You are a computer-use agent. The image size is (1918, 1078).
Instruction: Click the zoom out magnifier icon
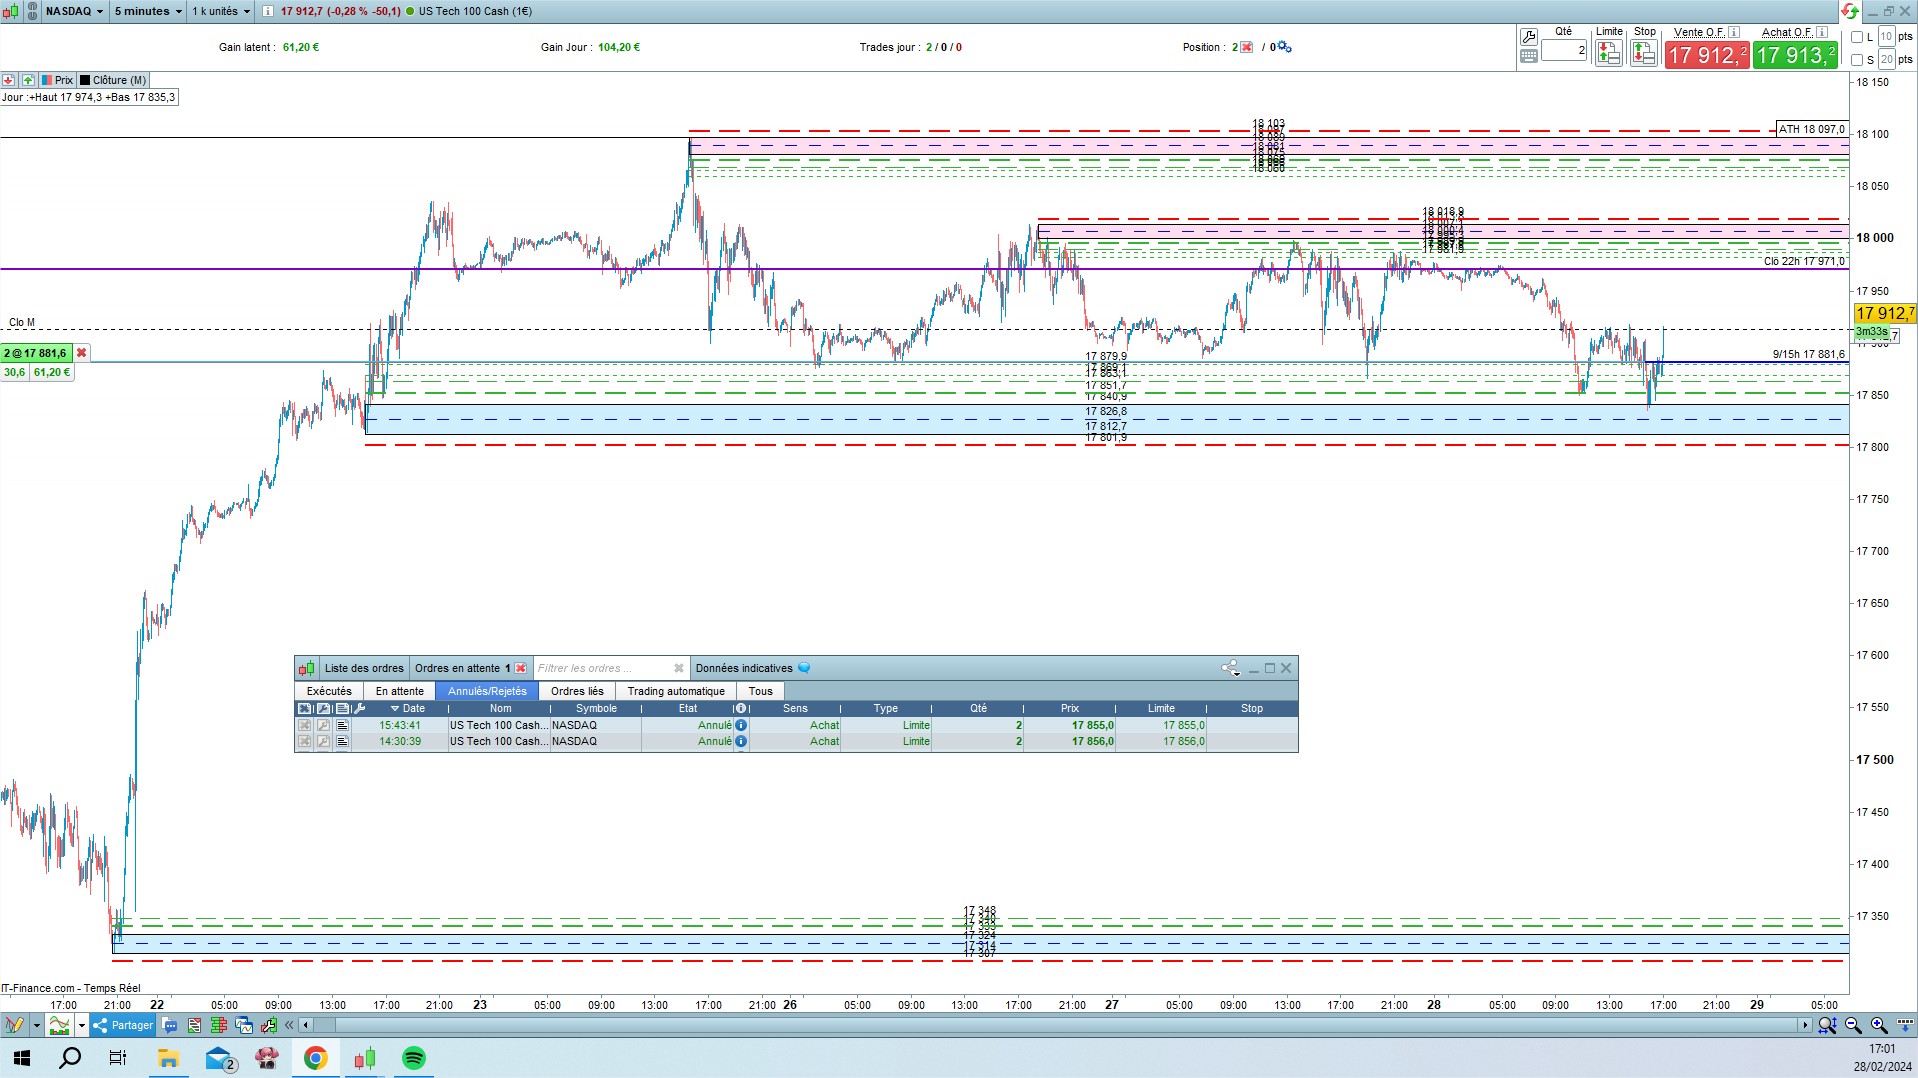(1853, 1025)
